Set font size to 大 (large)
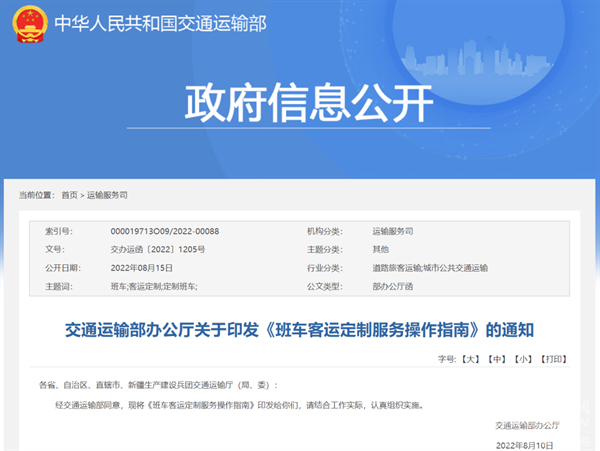Viewport: 600px width, 451px height. (x=470, y=358)
